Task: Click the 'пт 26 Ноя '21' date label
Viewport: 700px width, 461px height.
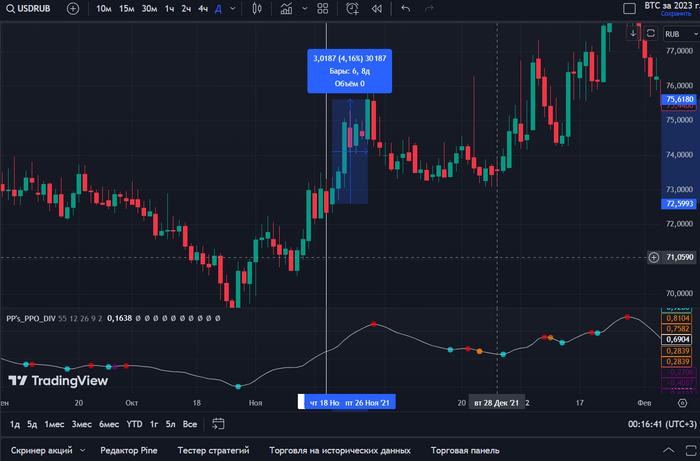Action: pos(367,403)
